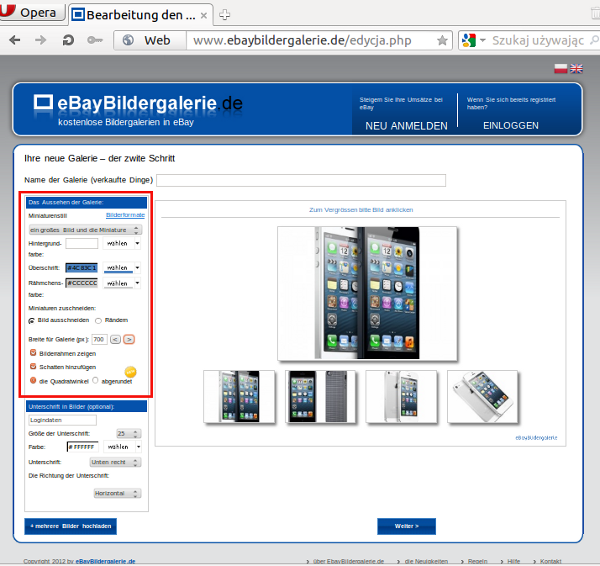
Task: Go back with the browser back arrow
Action: point(15,40)
